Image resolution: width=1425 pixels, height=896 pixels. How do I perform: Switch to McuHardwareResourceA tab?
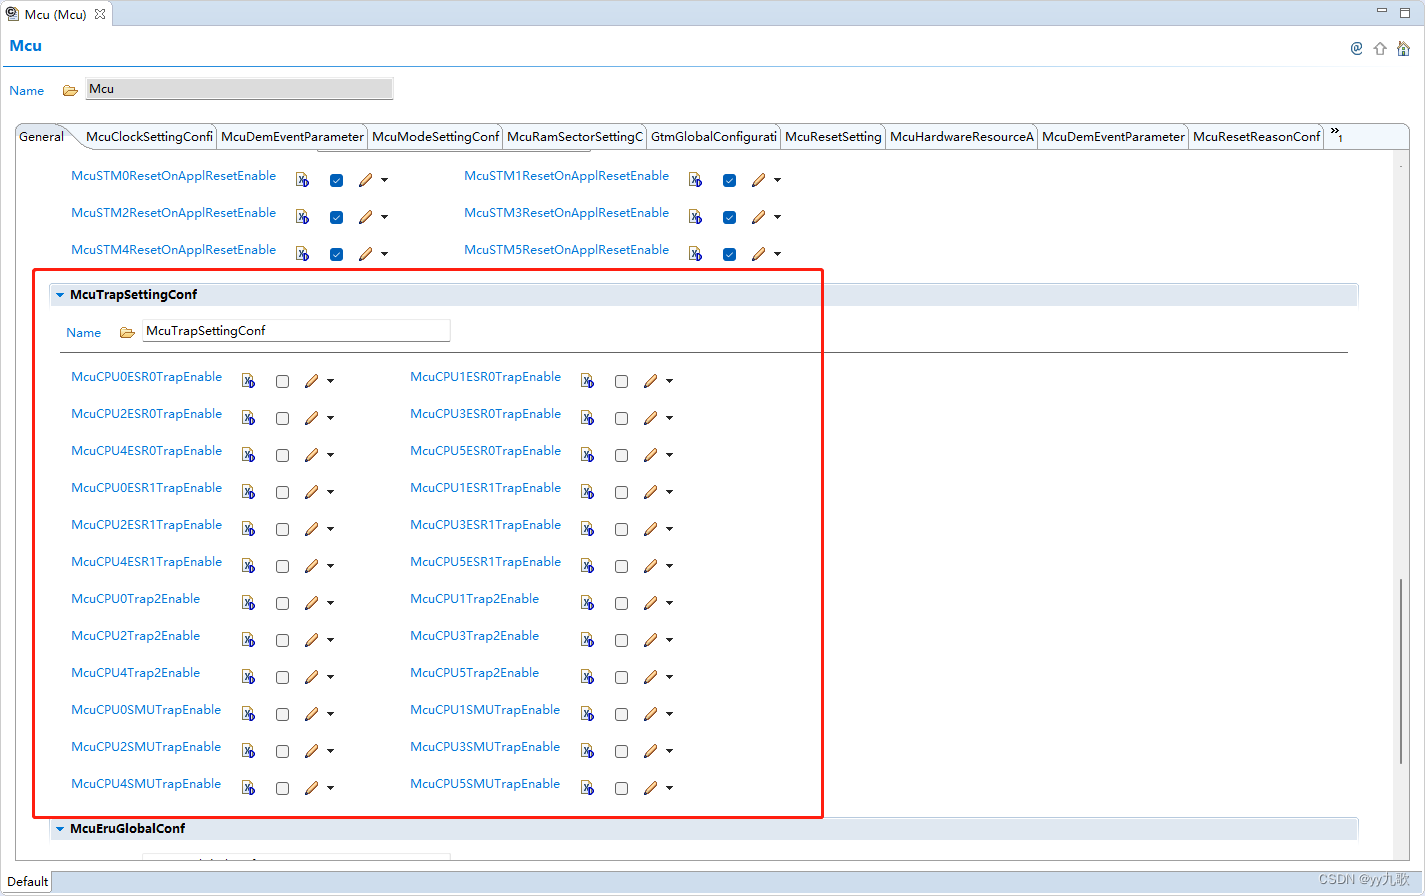pyautogui.click(x=962, y=137)
